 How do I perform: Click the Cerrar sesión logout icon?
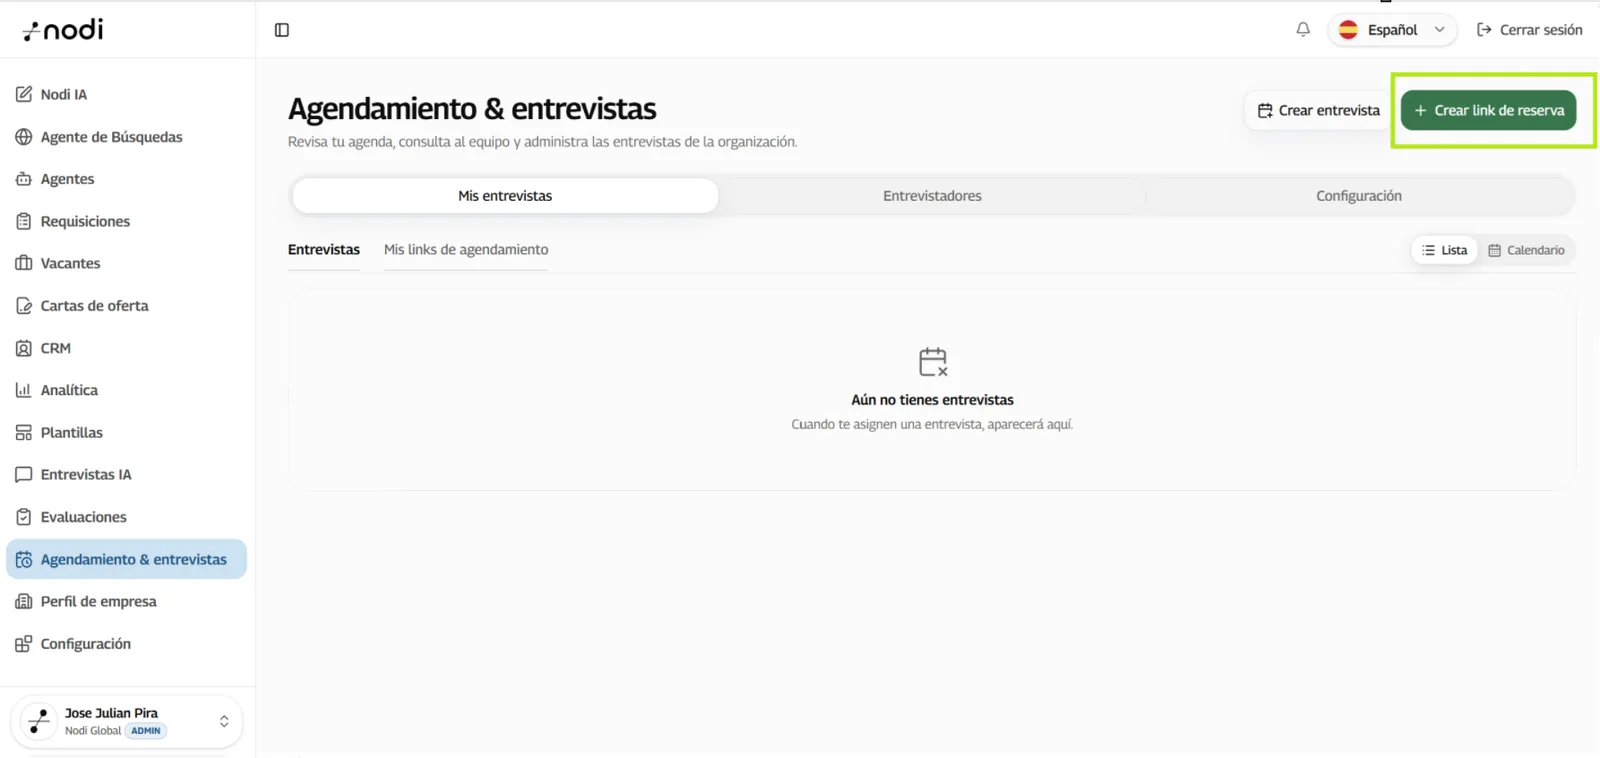tap(1484, 30)
